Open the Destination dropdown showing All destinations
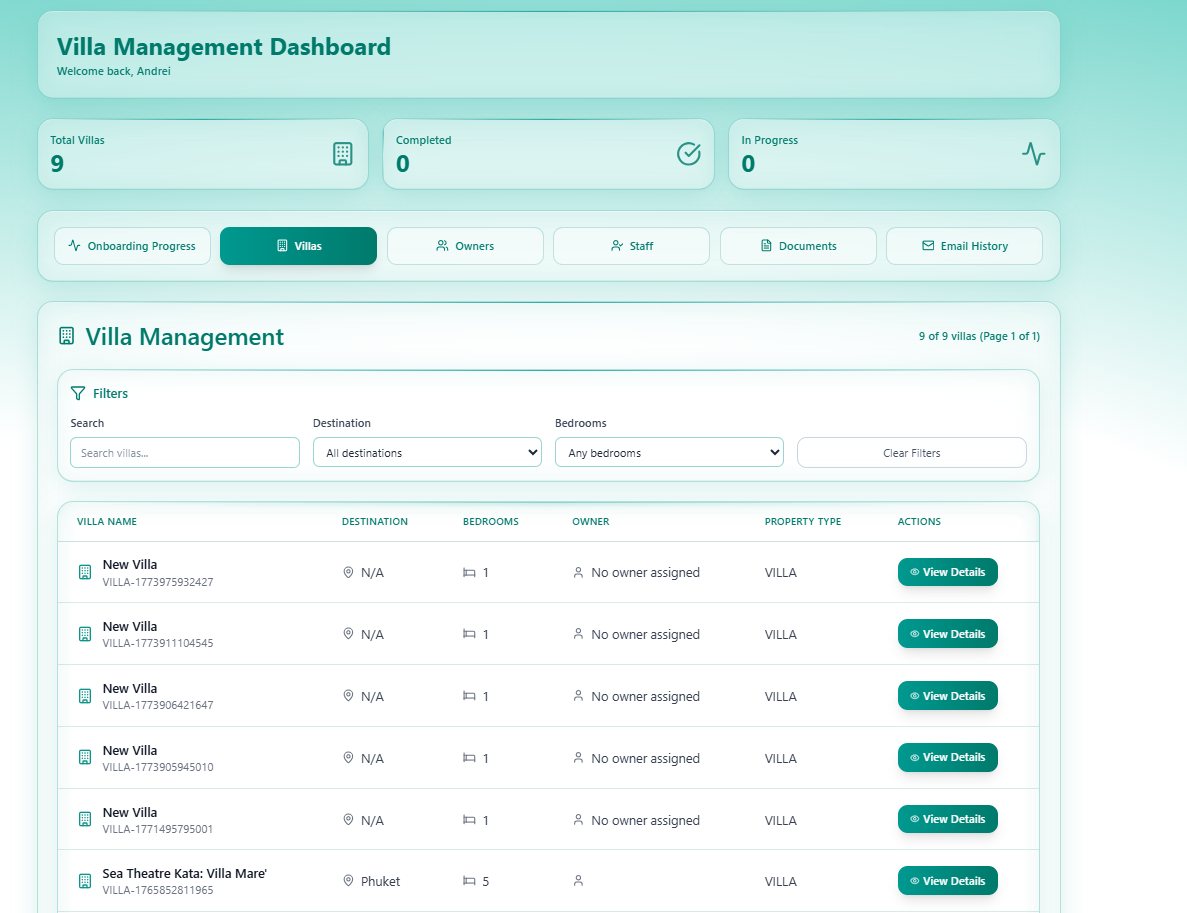 coord(427,452)
